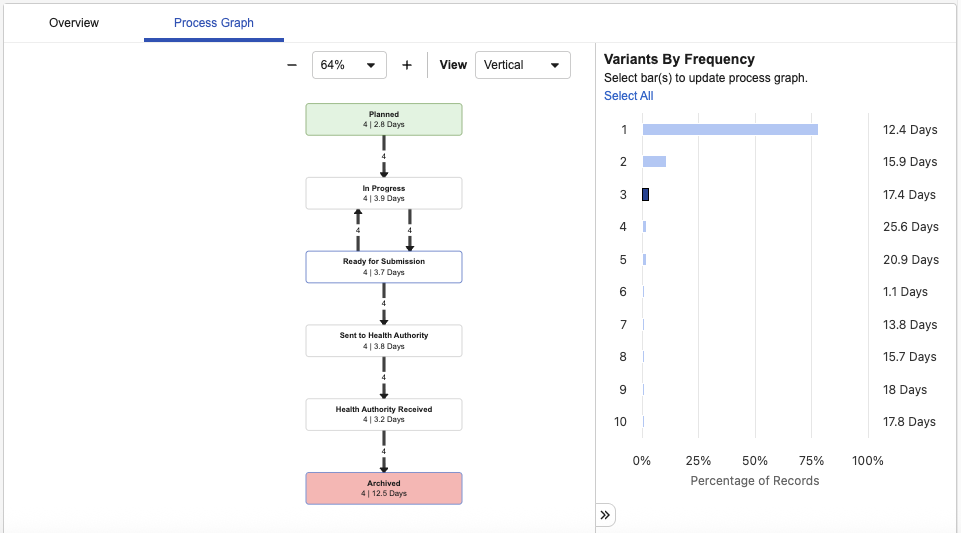Deselect the highlighted variant 3 bar
961x533 pixels.
(x=646, y=194)
